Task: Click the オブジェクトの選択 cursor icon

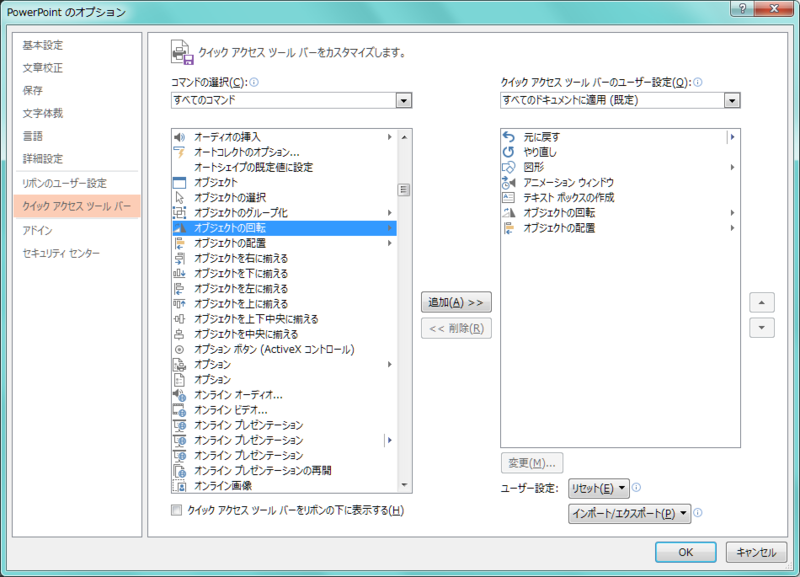Action: click(x=179, y=197)
